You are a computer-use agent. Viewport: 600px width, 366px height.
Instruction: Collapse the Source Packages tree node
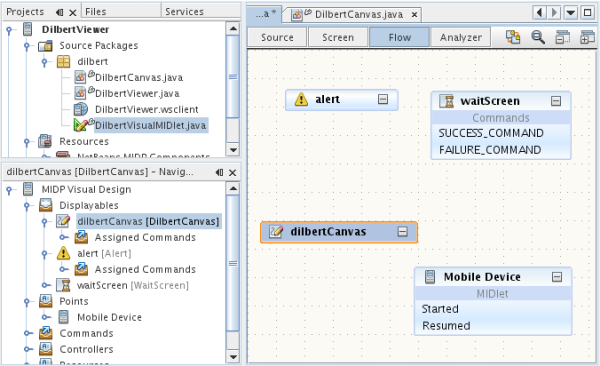[x=26, y=46]
